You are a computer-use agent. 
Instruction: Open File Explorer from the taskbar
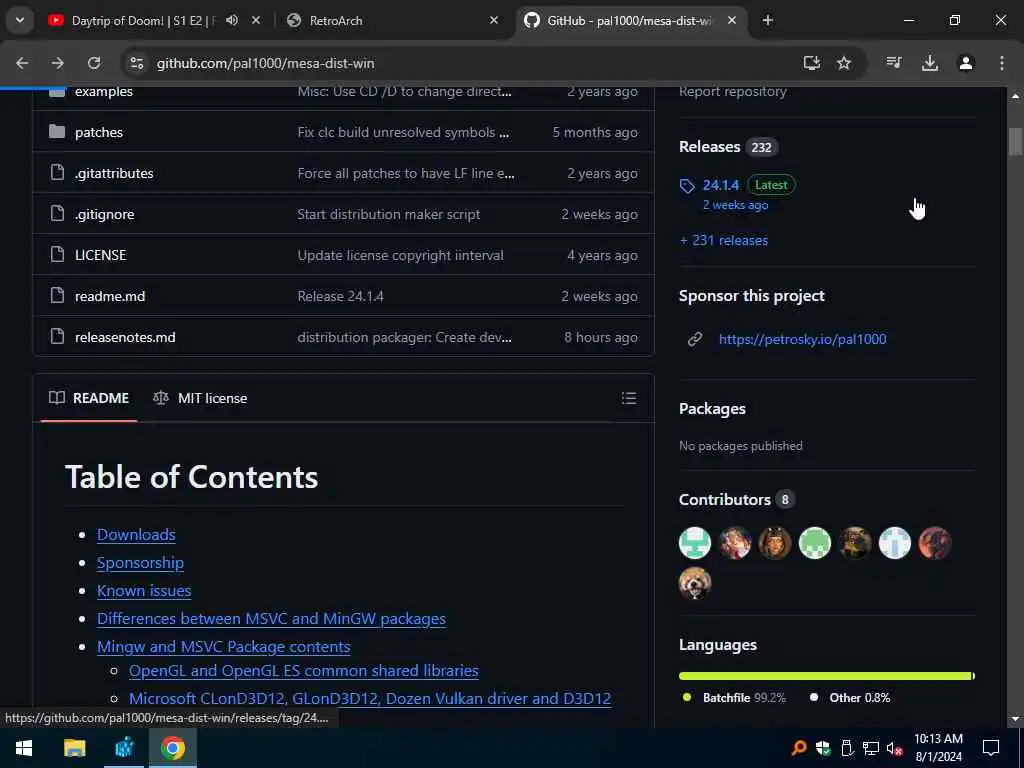pos(74,748)
